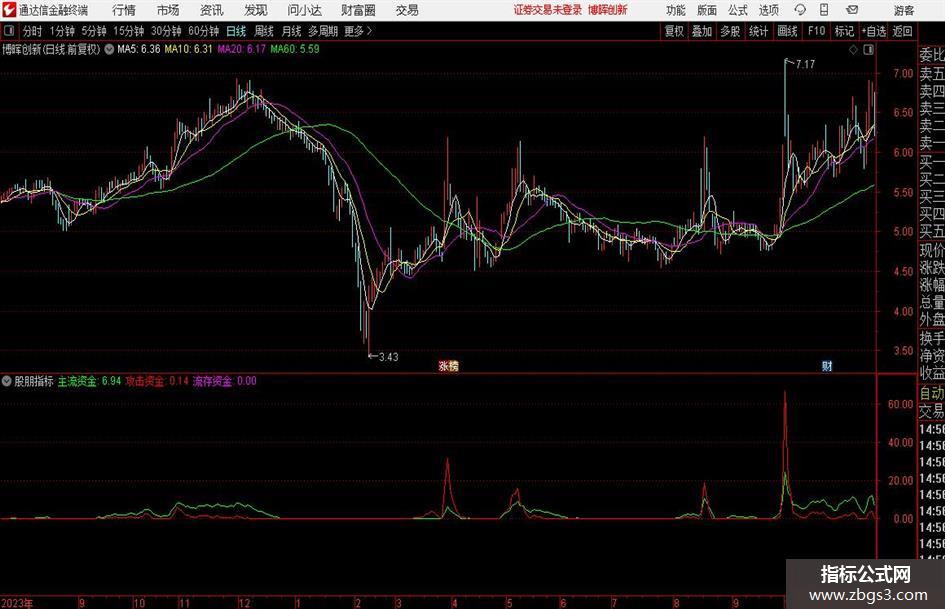Open F10 company info
The width and height of the screenshot is (945, 609).
pos(817,31)
